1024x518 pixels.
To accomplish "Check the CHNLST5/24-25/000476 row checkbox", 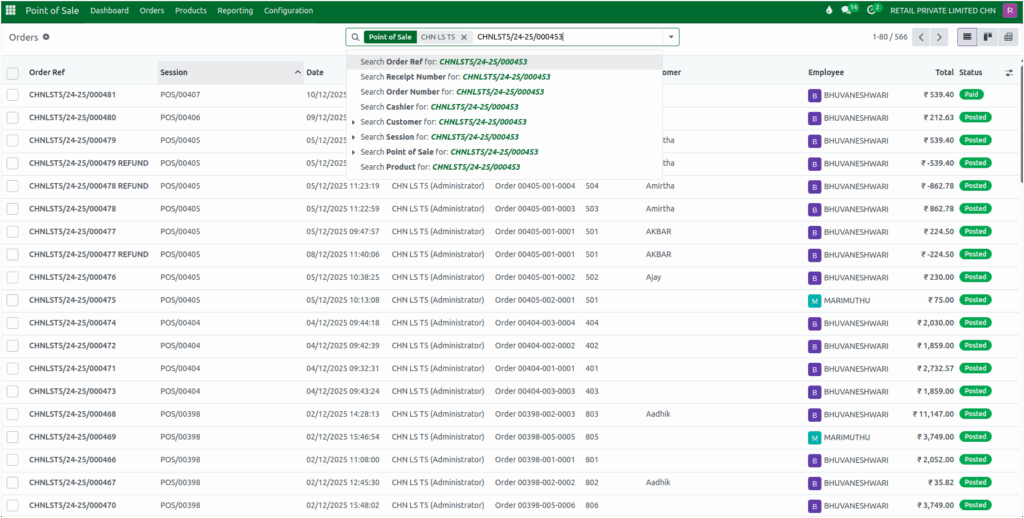I will tap(13, 277).
